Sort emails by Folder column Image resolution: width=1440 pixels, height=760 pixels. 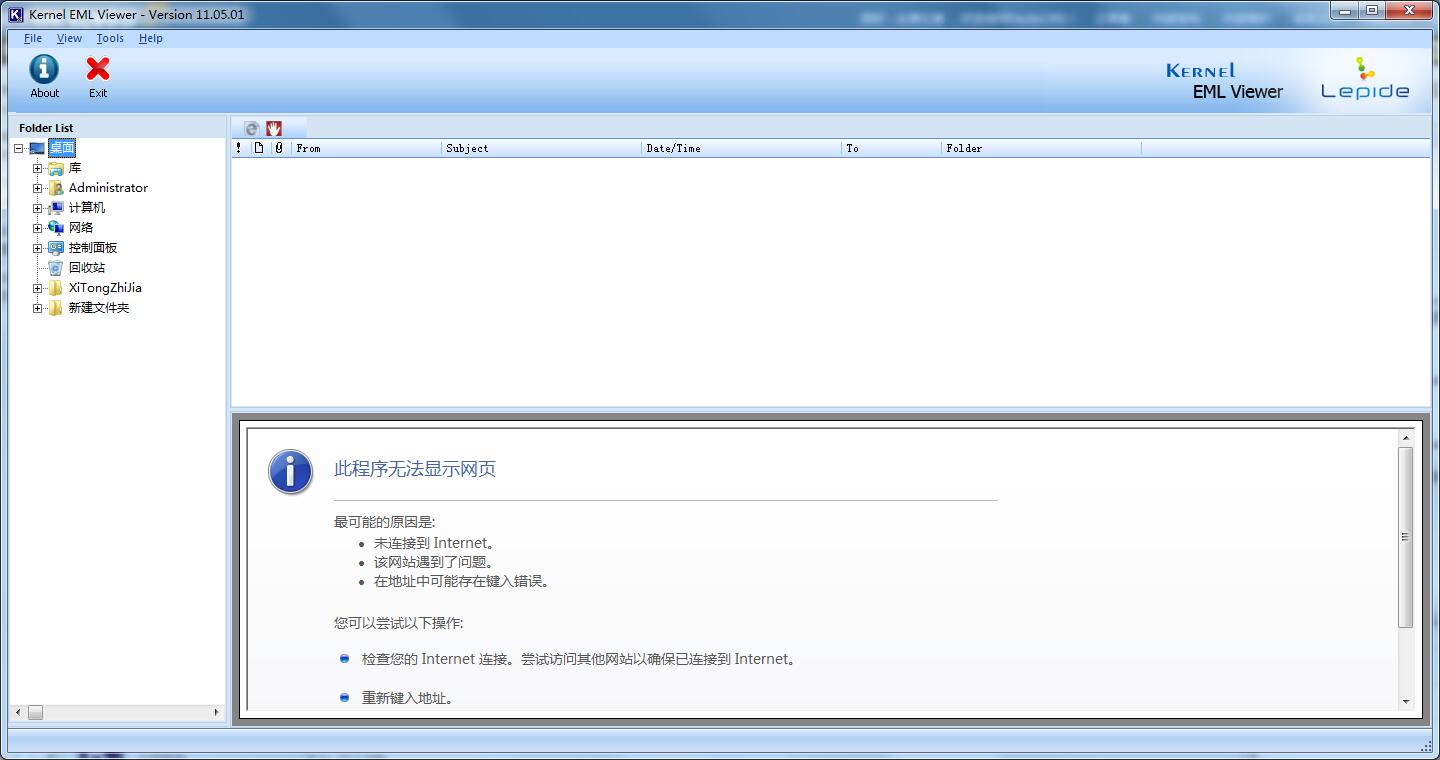tap(1041, 148)
